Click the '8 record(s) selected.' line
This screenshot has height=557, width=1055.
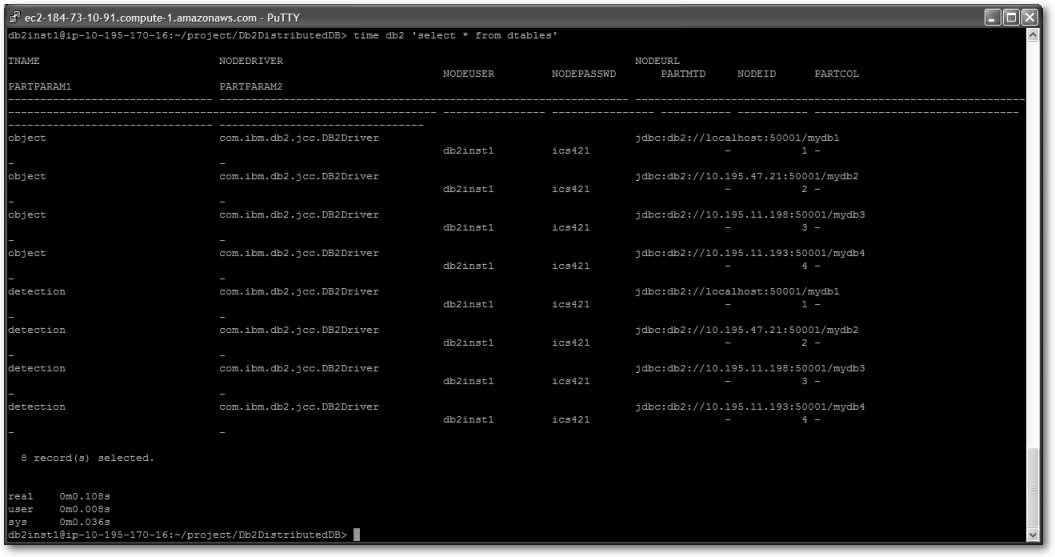87,458
